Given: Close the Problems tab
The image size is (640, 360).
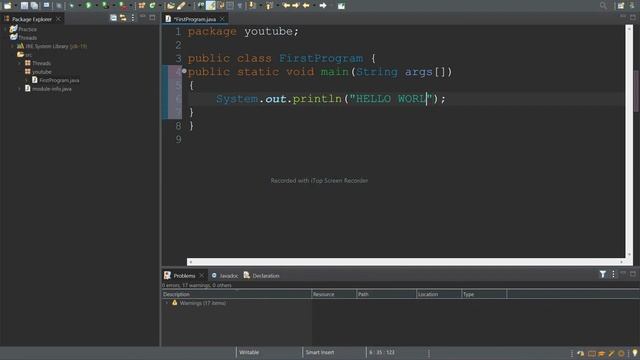Looking at the screenshot, I should coord(201,276).
